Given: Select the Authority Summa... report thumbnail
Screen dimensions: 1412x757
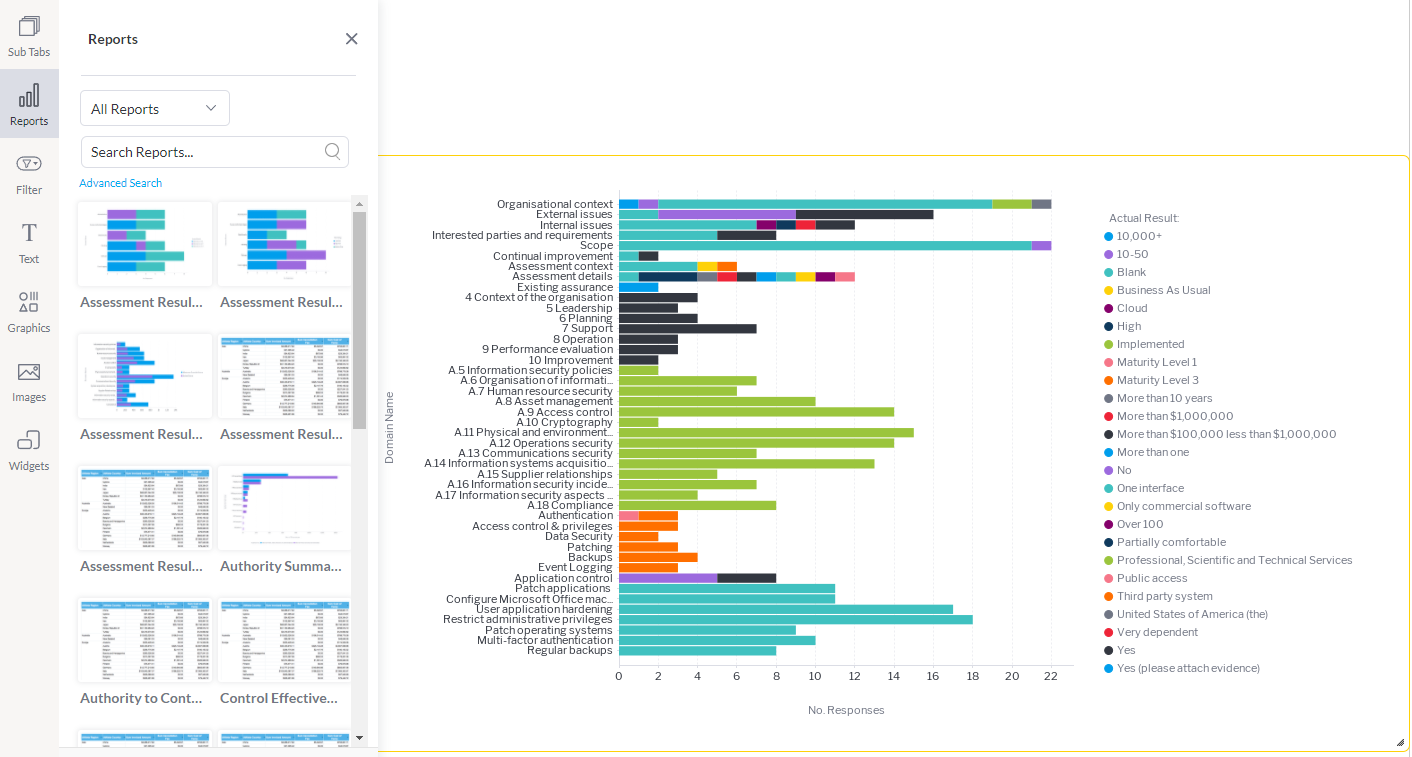Looking at the screenshot, I should 284,508.
